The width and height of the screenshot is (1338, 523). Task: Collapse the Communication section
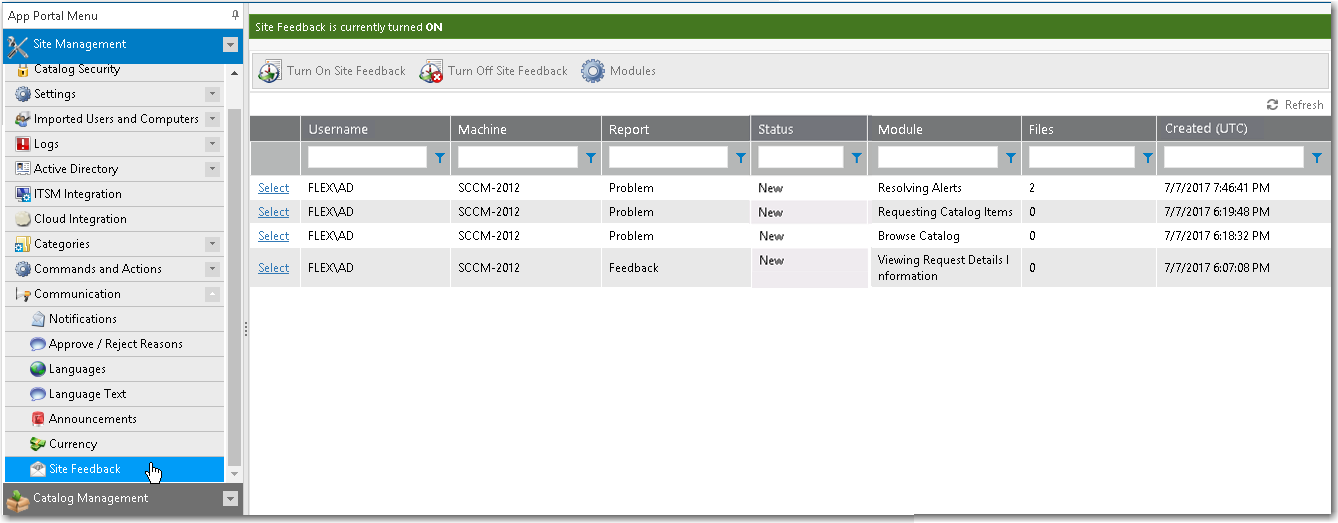coord(212,294)
